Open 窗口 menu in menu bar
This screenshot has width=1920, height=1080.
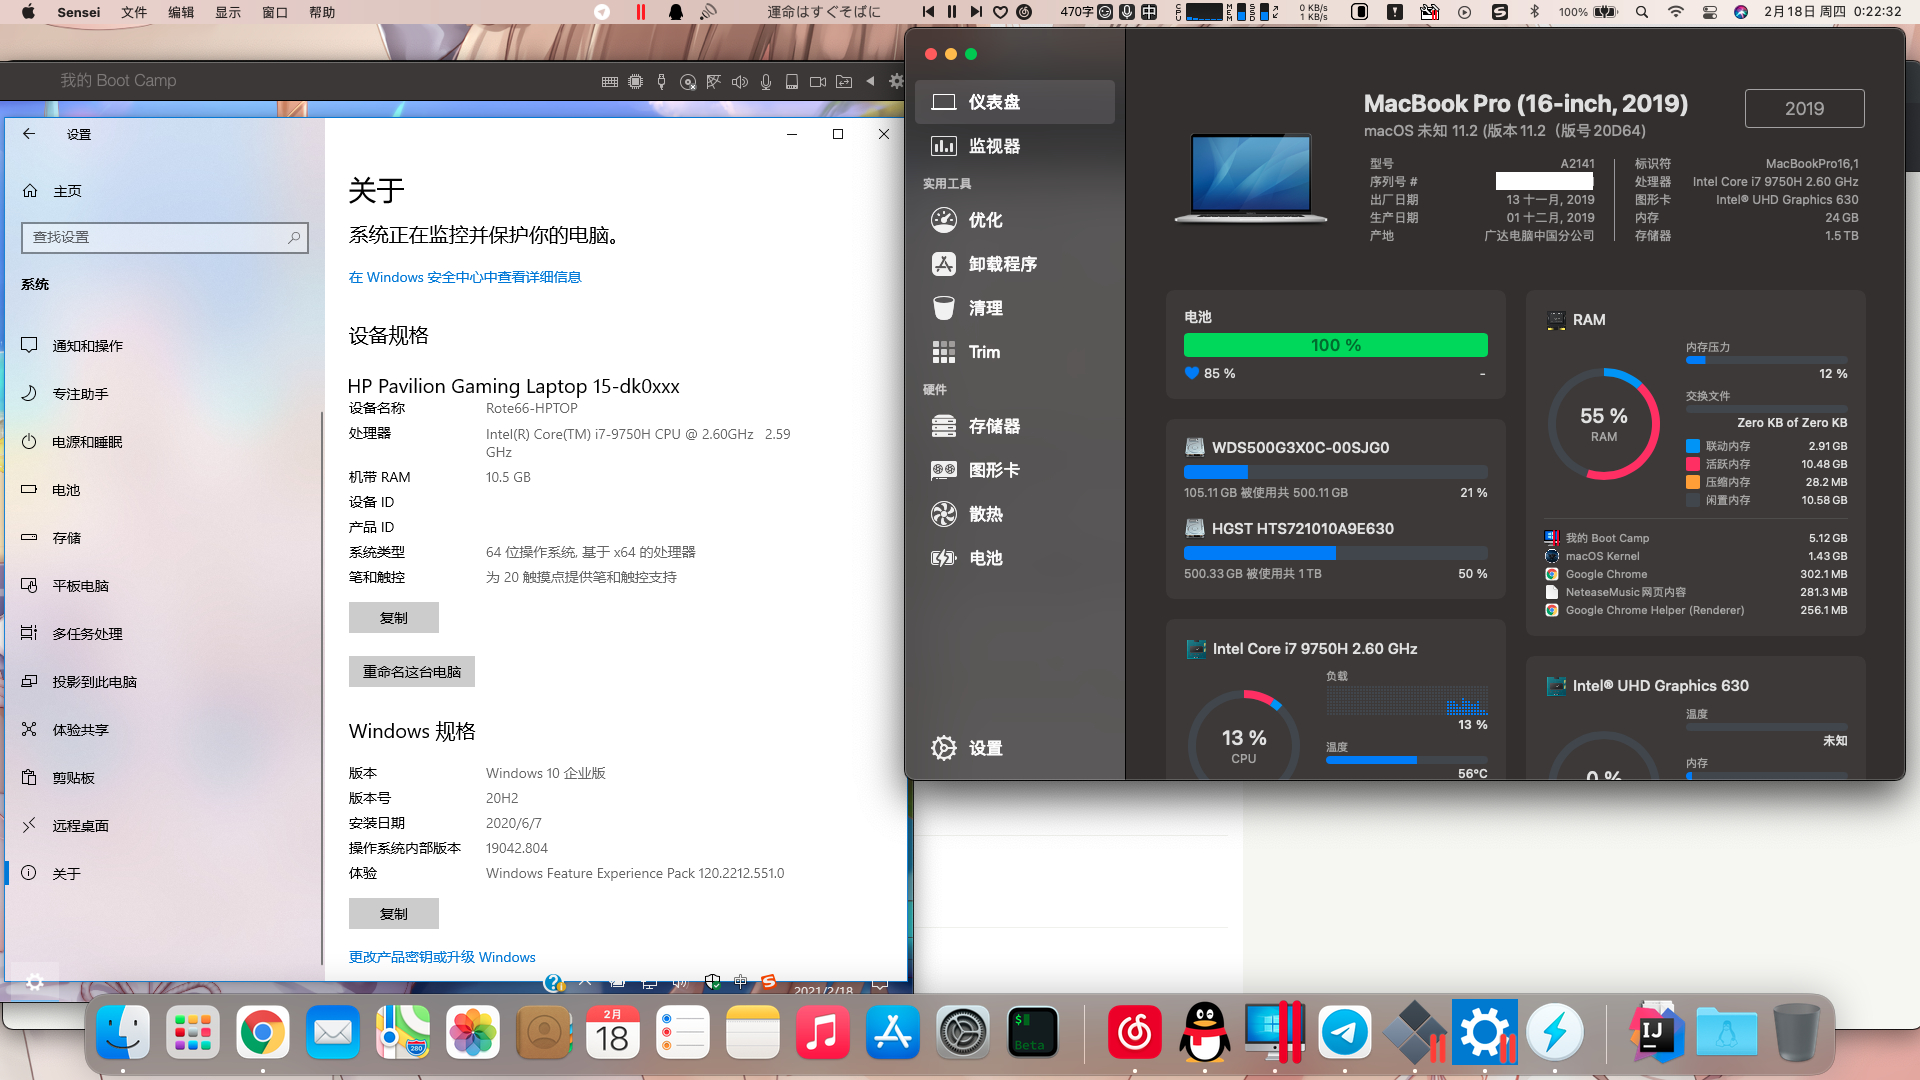275,12
